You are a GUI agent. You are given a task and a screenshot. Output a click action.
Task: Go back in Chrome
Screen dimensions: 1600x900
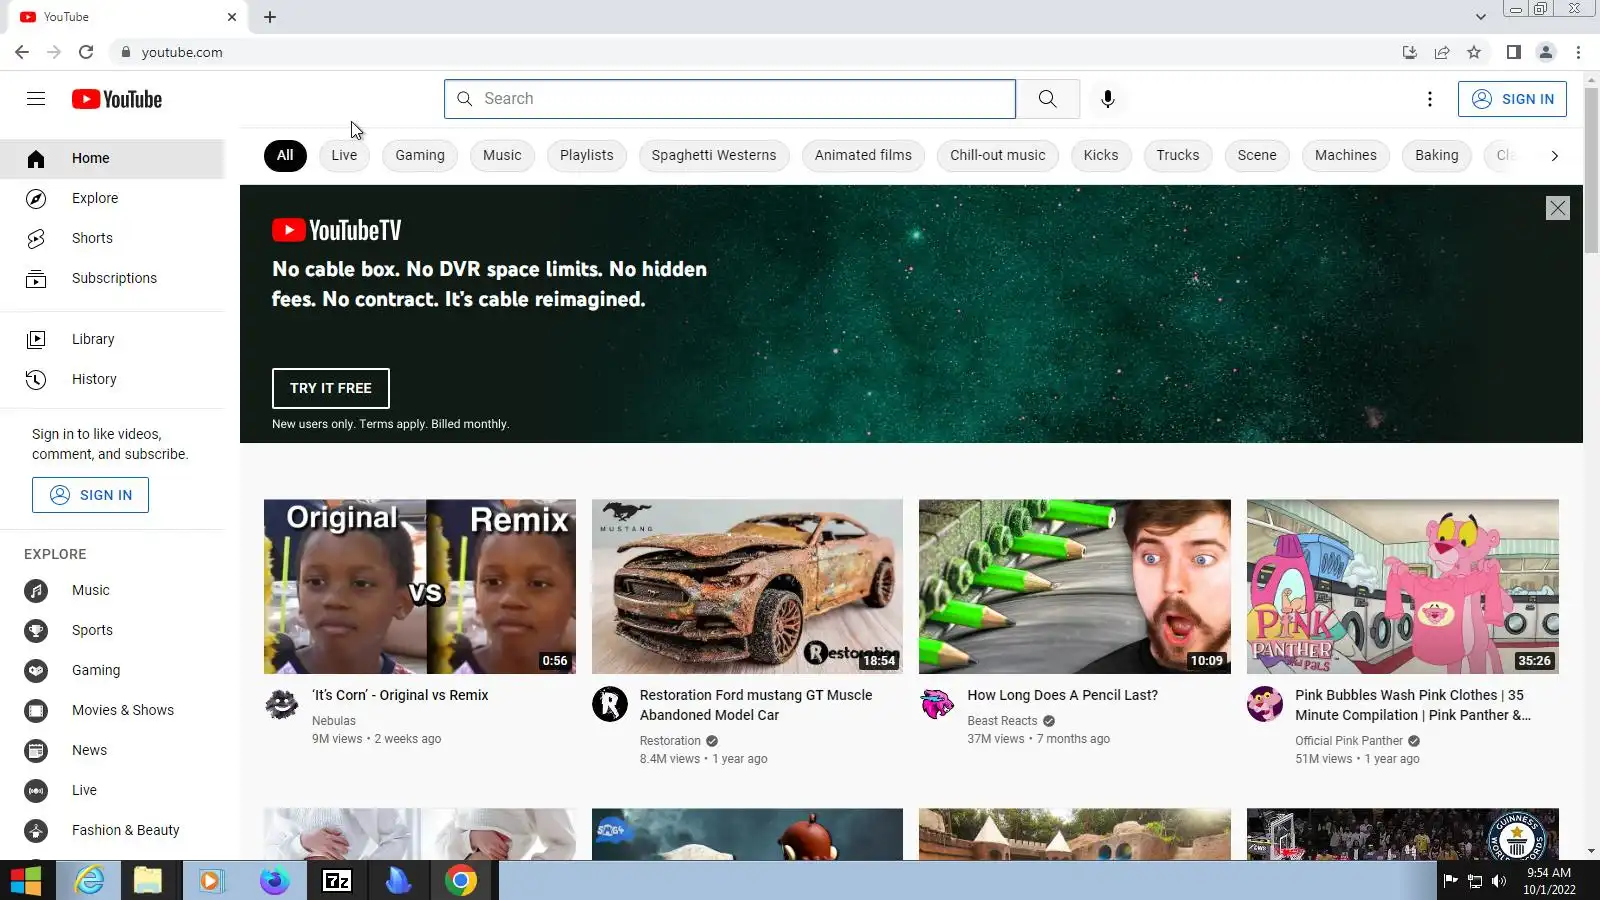22,52
